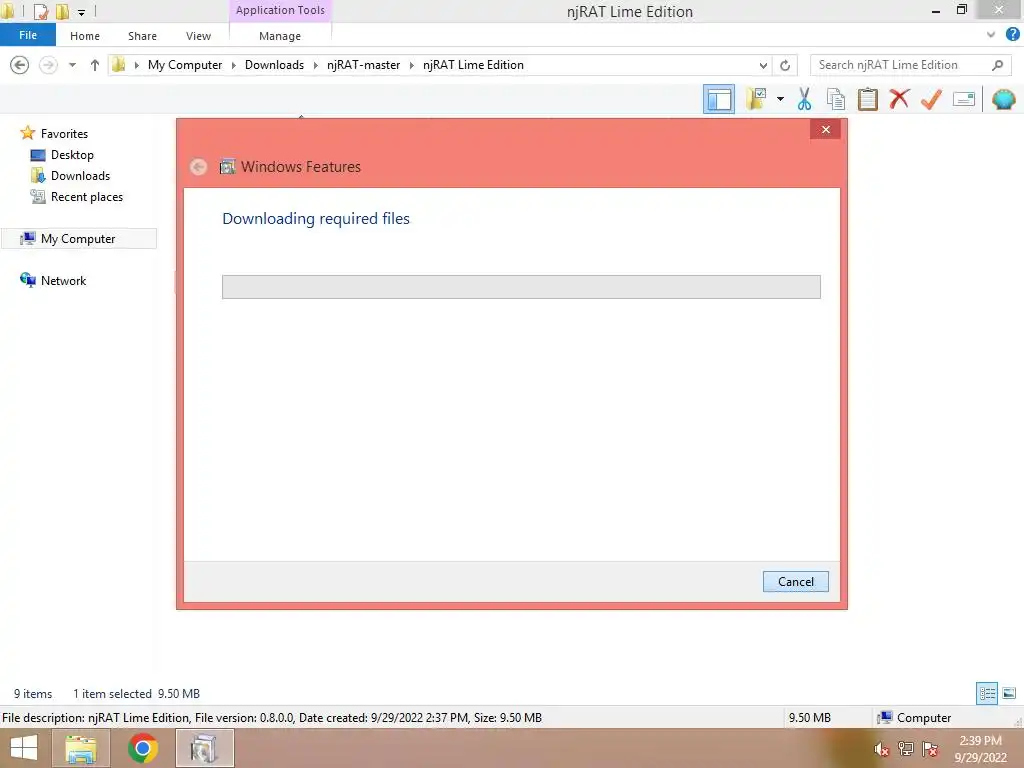
Task: Click the scissors Cut icon
Action: click(805, 99)
